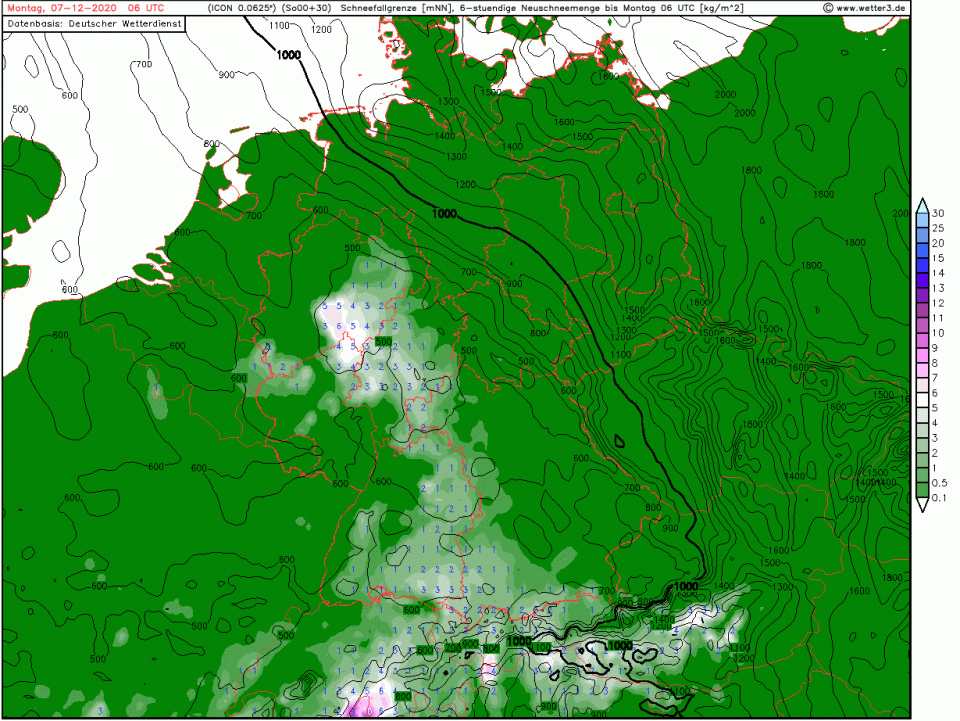This screenshot has height=721, width=960.
Task: Click the www.wetter3.de copyright link
Action: tap(865, 8)
